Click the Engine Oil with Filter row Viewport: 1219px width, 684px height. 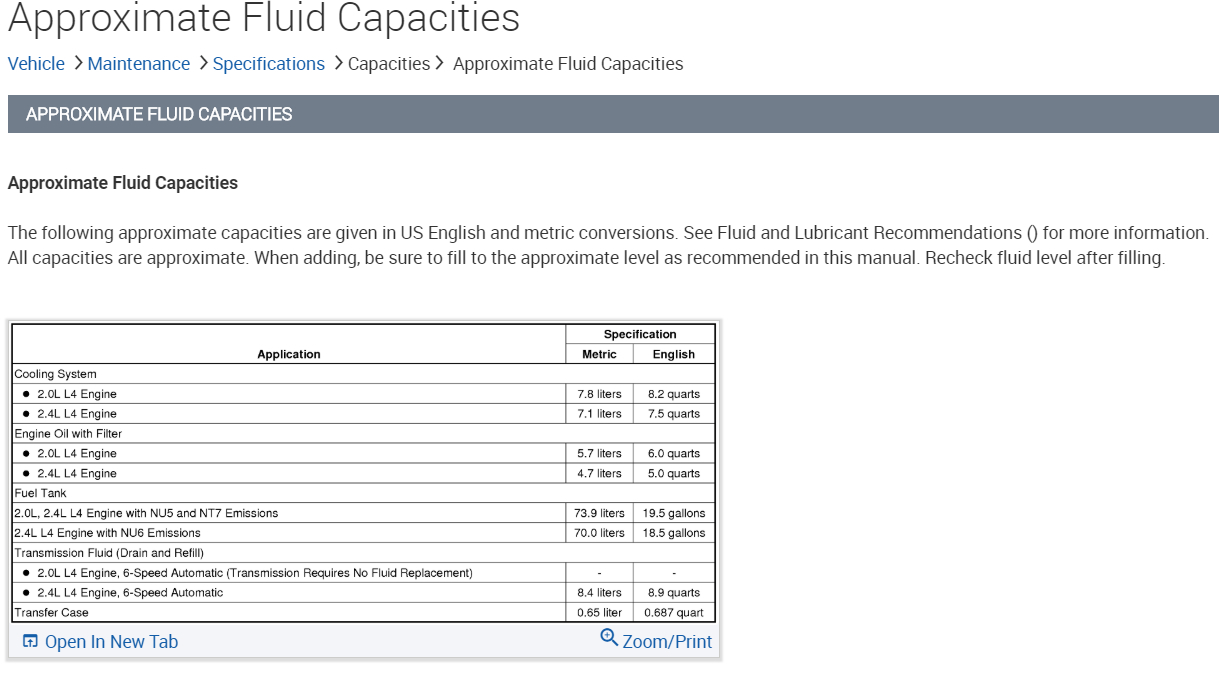68,434
